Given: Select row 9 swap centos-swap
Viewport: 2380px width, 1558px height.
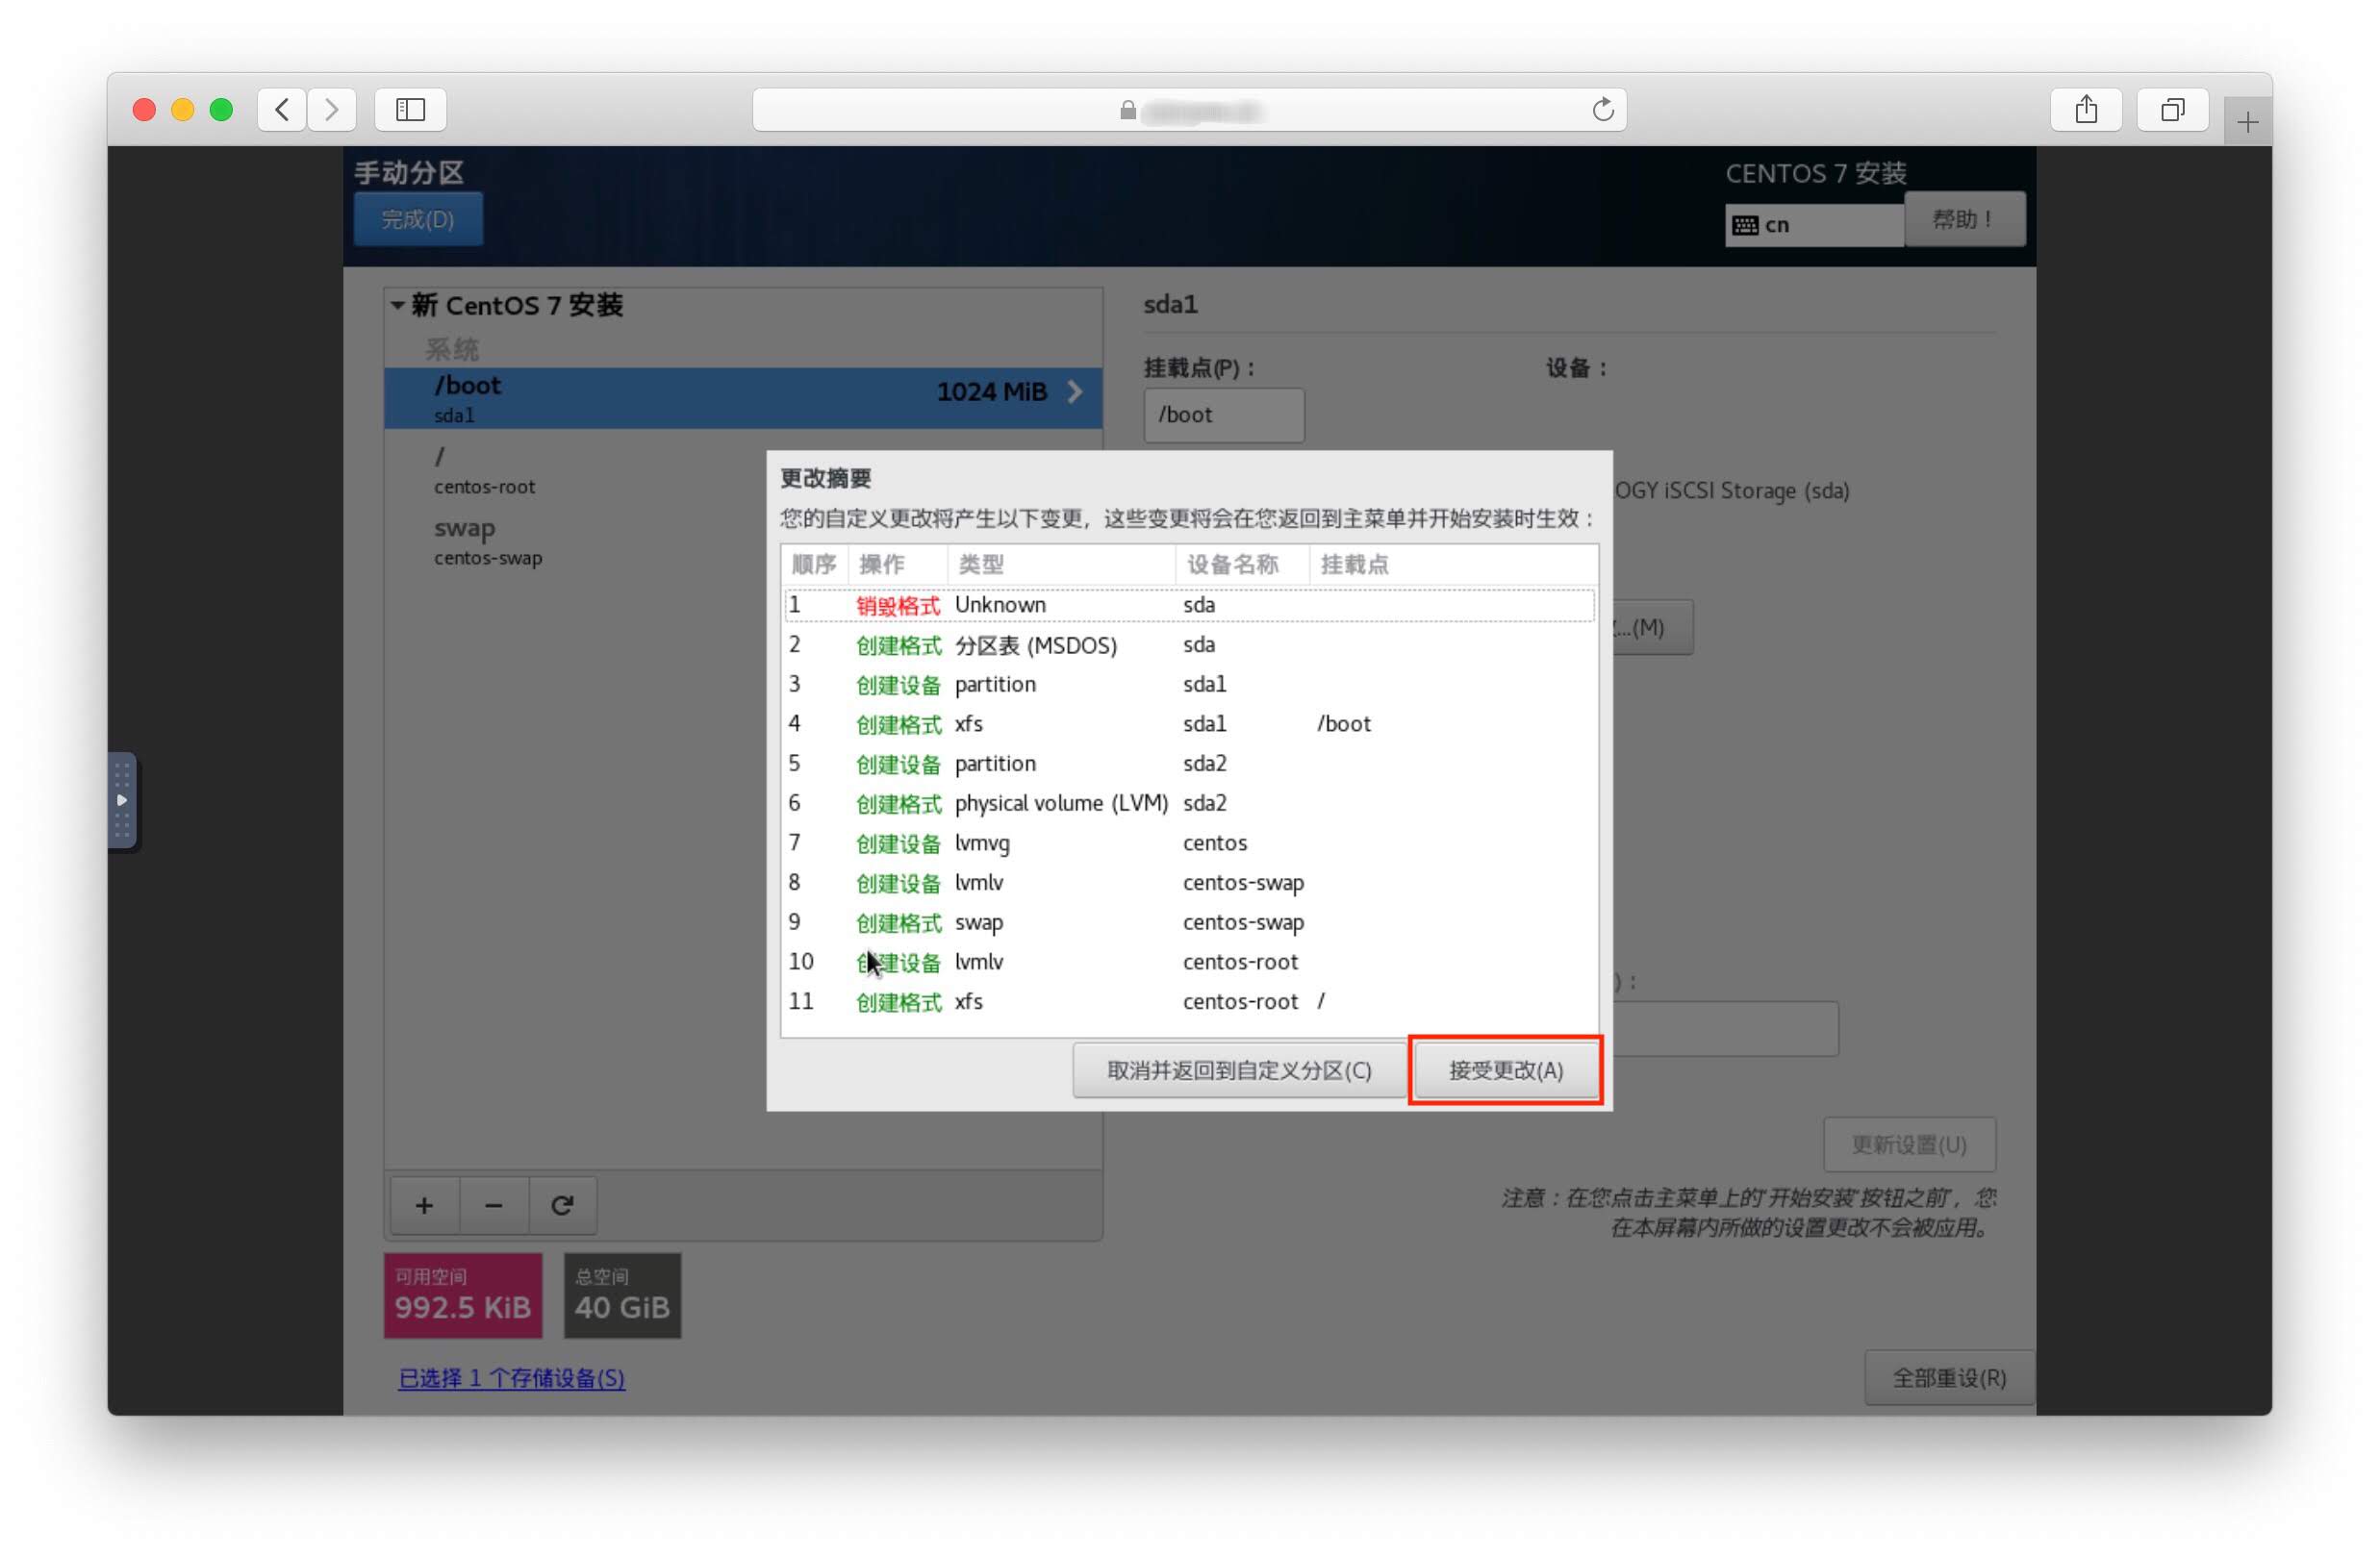Looking at the screenshot, I should tap(1189, 922).
